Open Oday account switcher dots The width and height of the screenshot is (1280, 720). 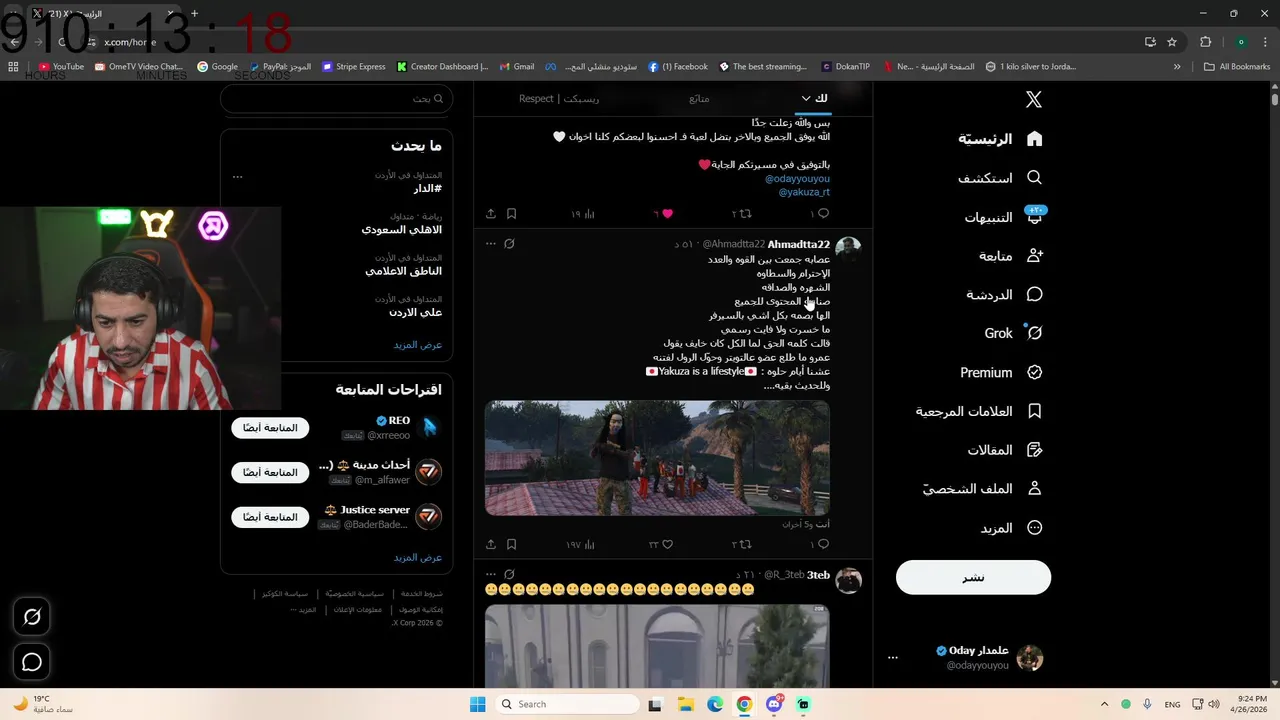893,658
